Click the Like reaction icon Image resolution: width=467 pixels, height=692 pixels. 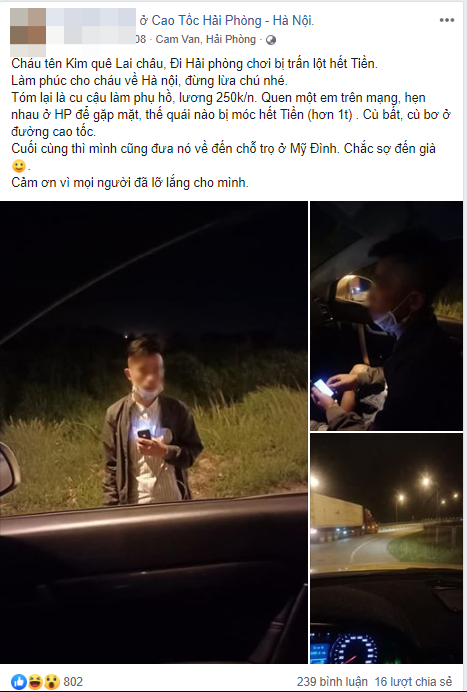[x=19, y=682]
